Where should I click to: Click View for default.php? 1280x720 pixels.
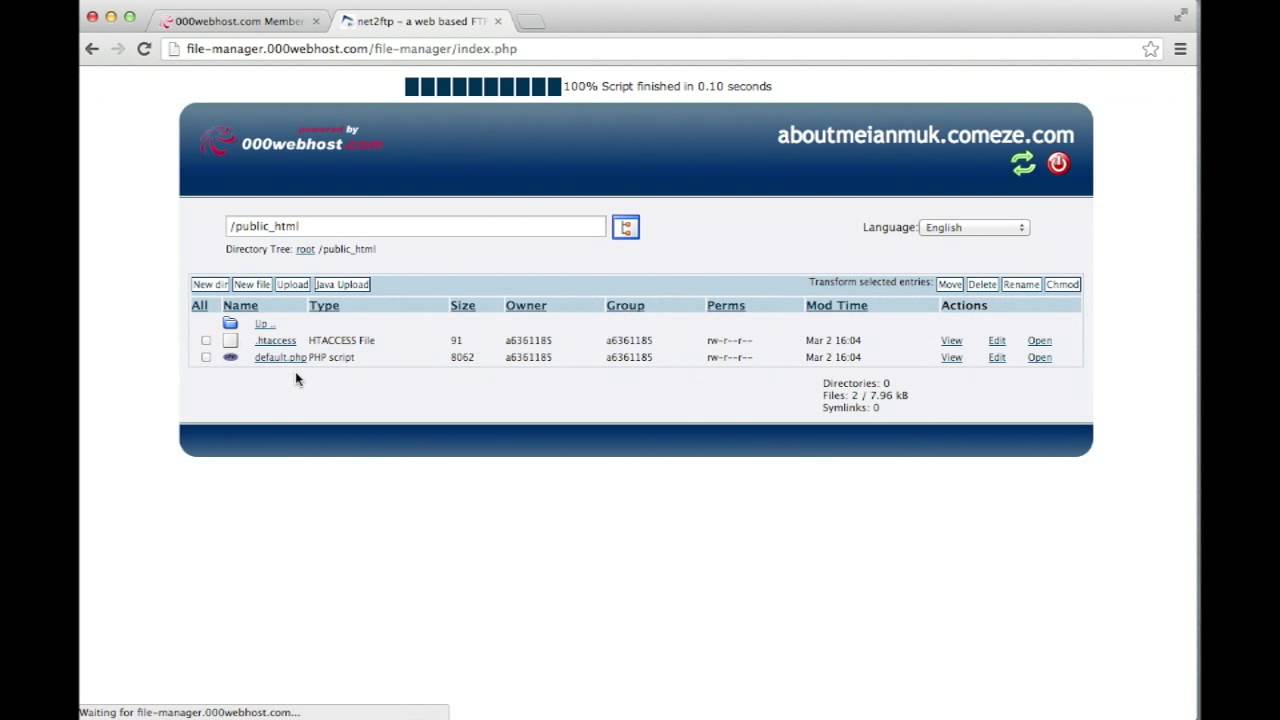coord(951,357)
